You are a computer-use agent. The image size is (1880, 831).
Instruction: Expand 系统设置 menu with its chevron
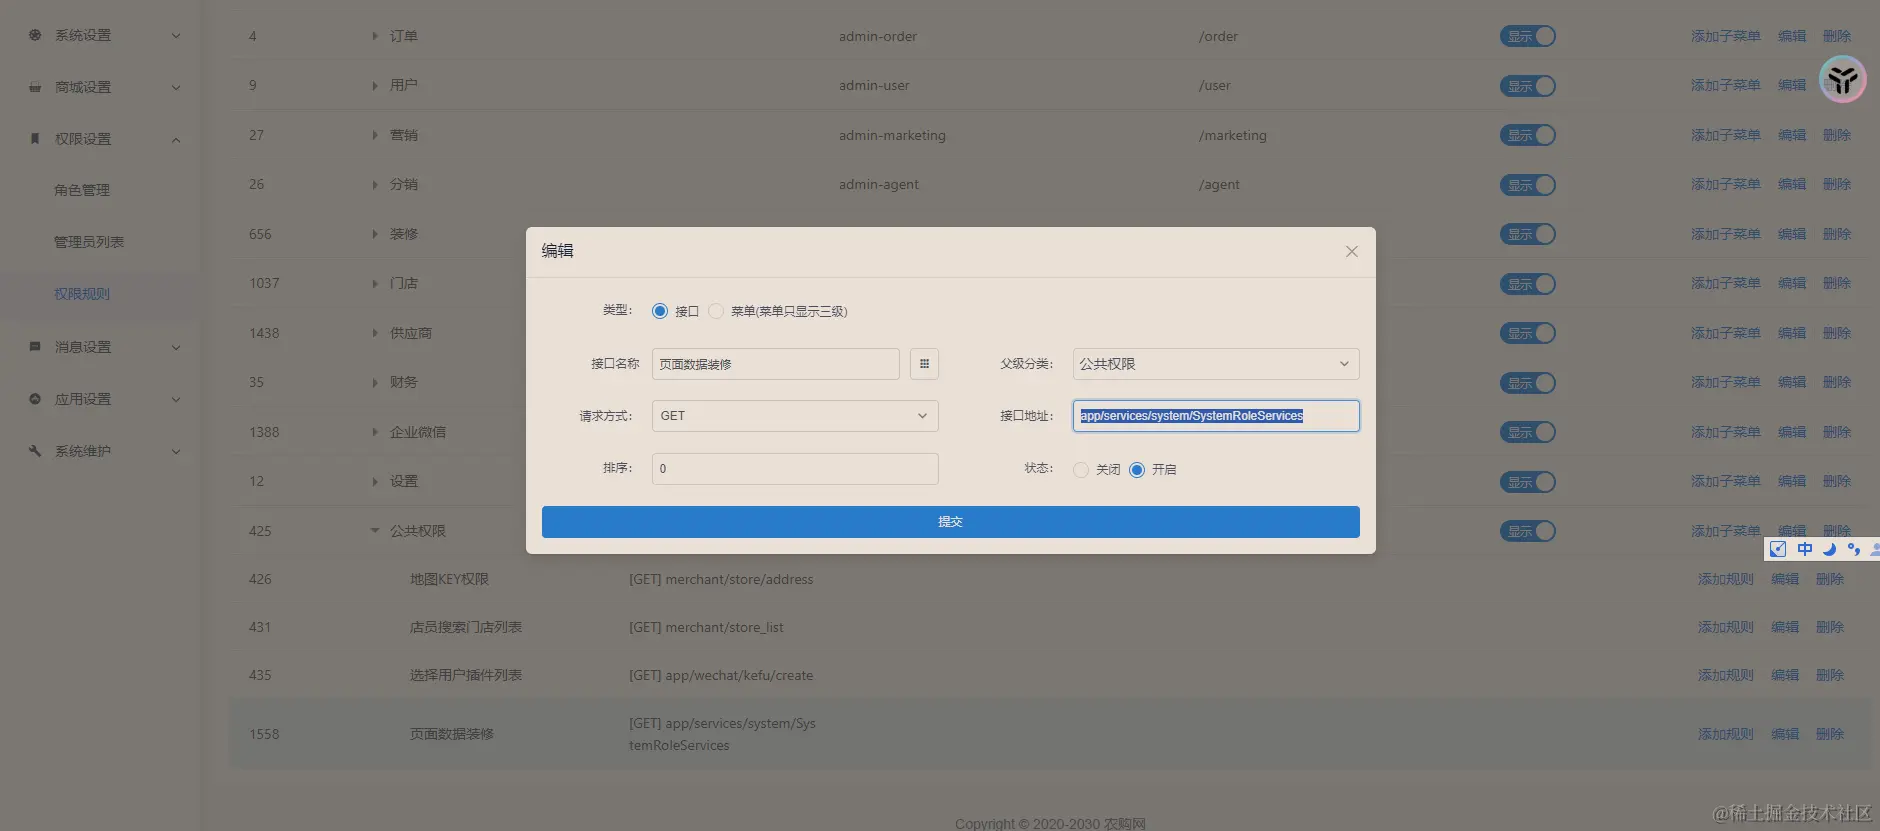coord(176,36)
